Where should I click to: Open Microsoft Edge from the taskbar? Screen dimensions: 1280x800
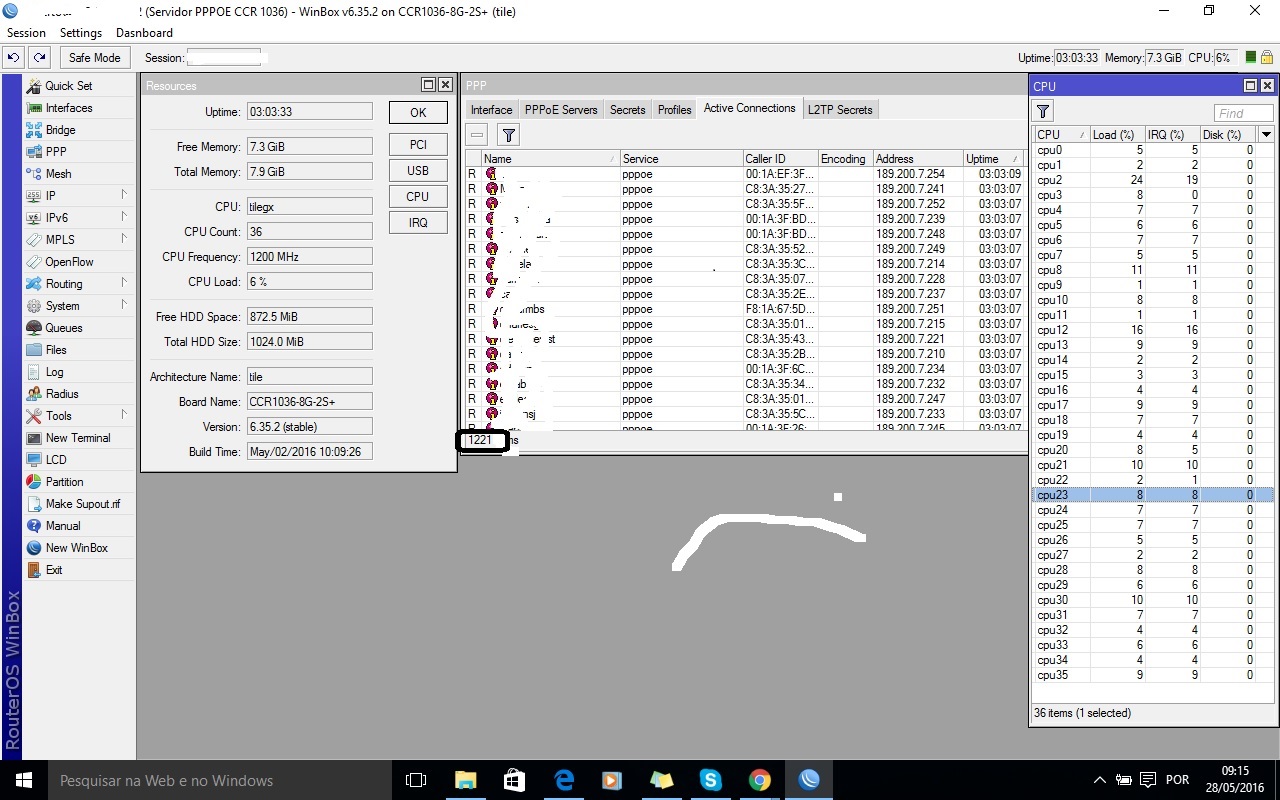click(x=564, y=780)
